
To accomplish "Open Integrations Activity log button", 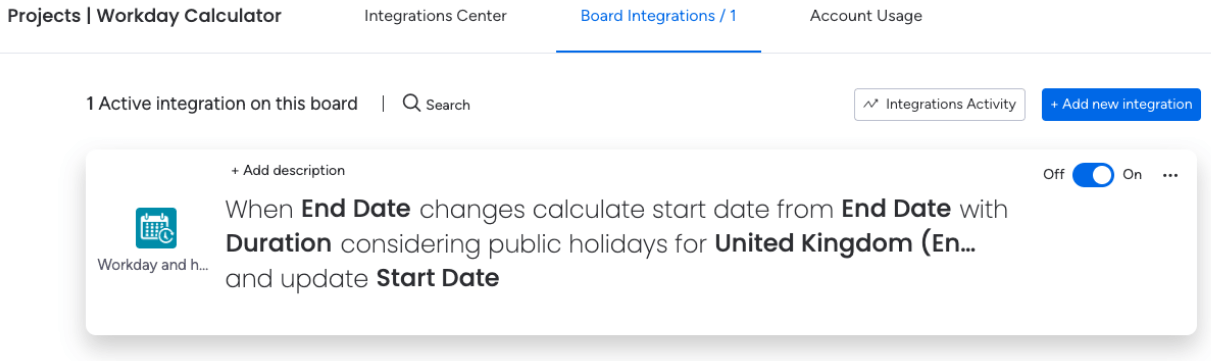I will pos(940,104).
